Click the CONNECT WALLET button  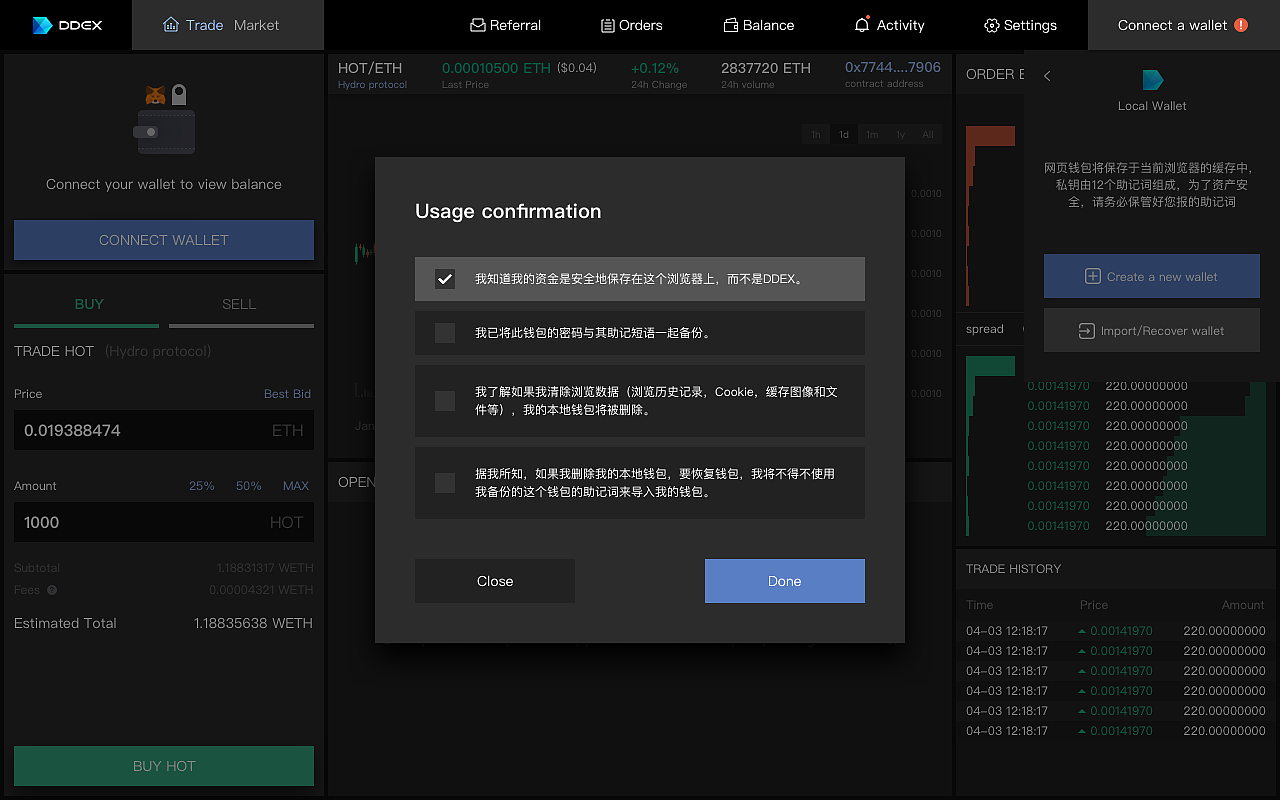[163, 240]
